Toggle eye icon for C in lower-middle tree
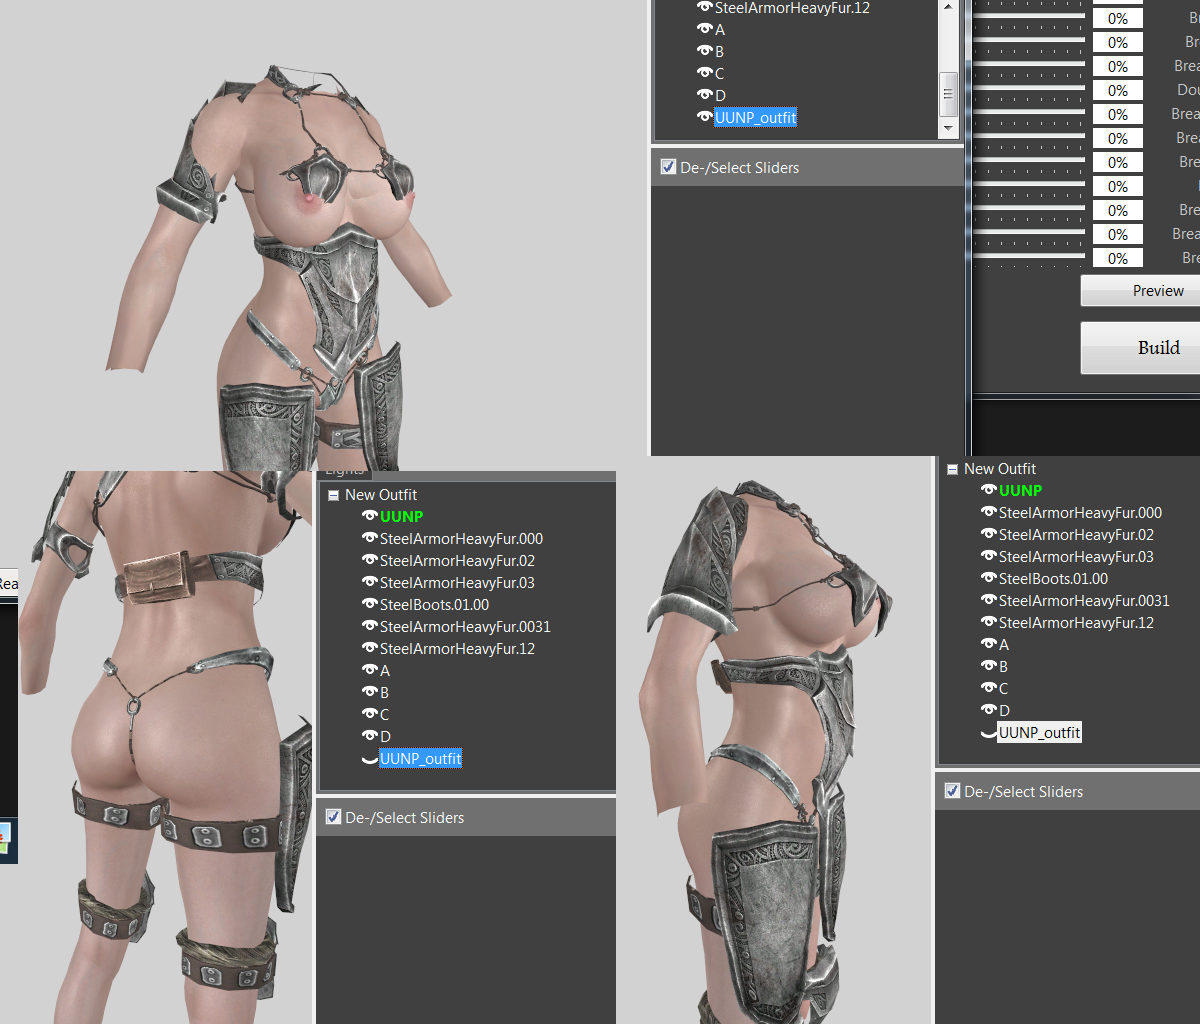The width and height of the screenshot is (1200, 1024). (x=370, y=715)
